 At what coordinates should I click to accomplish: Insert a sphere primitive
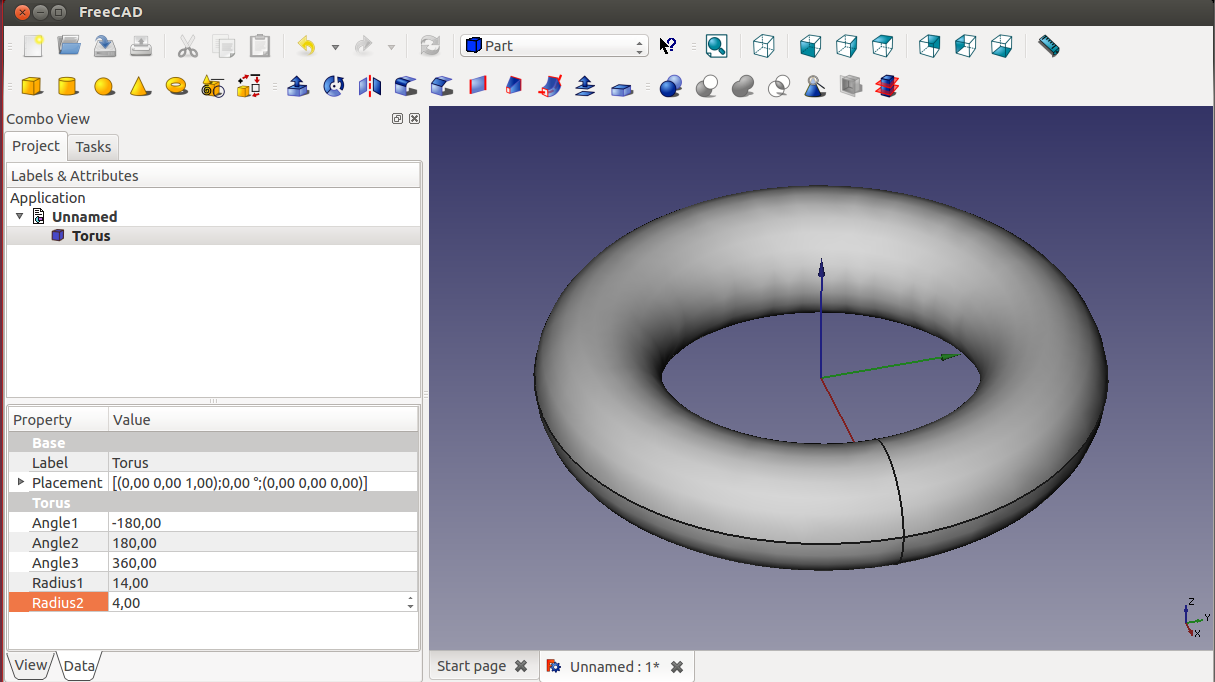click(x=103, y=87)
